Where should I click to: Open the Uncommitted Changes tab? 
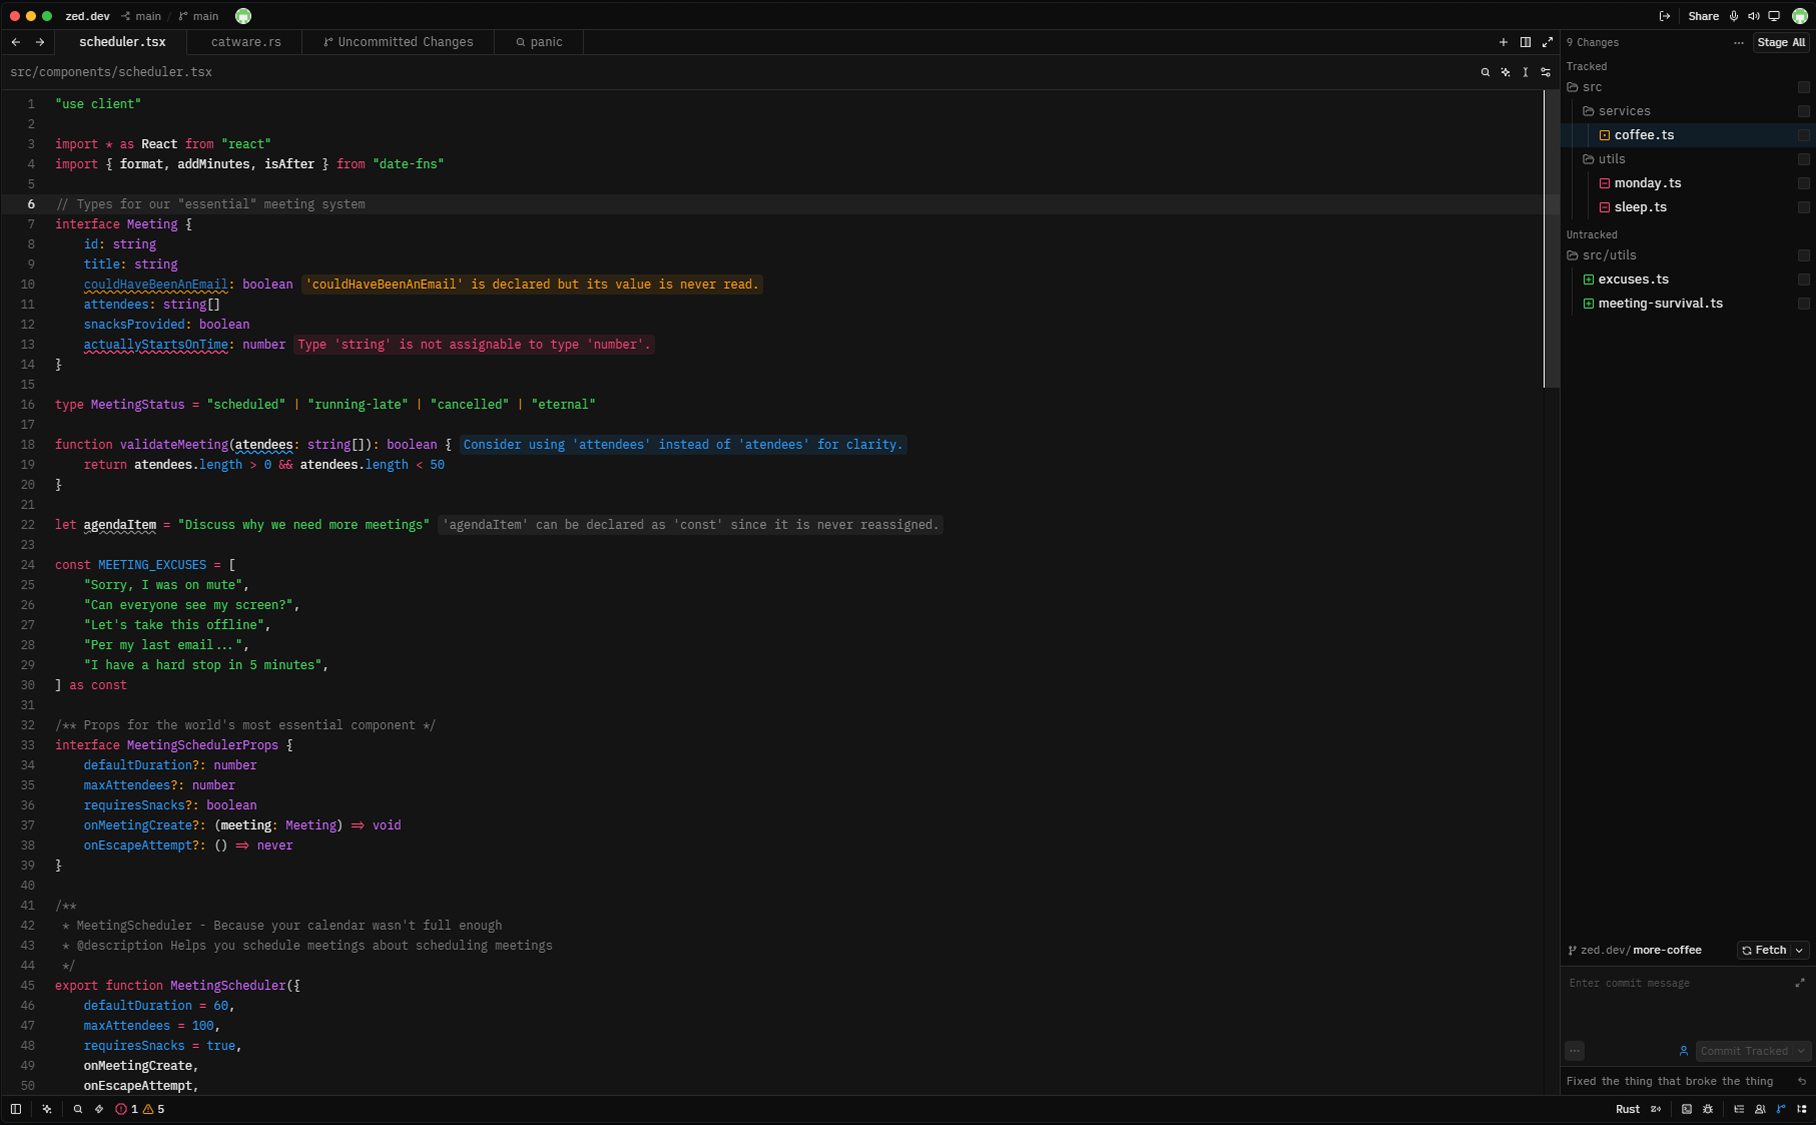[398, 42]
